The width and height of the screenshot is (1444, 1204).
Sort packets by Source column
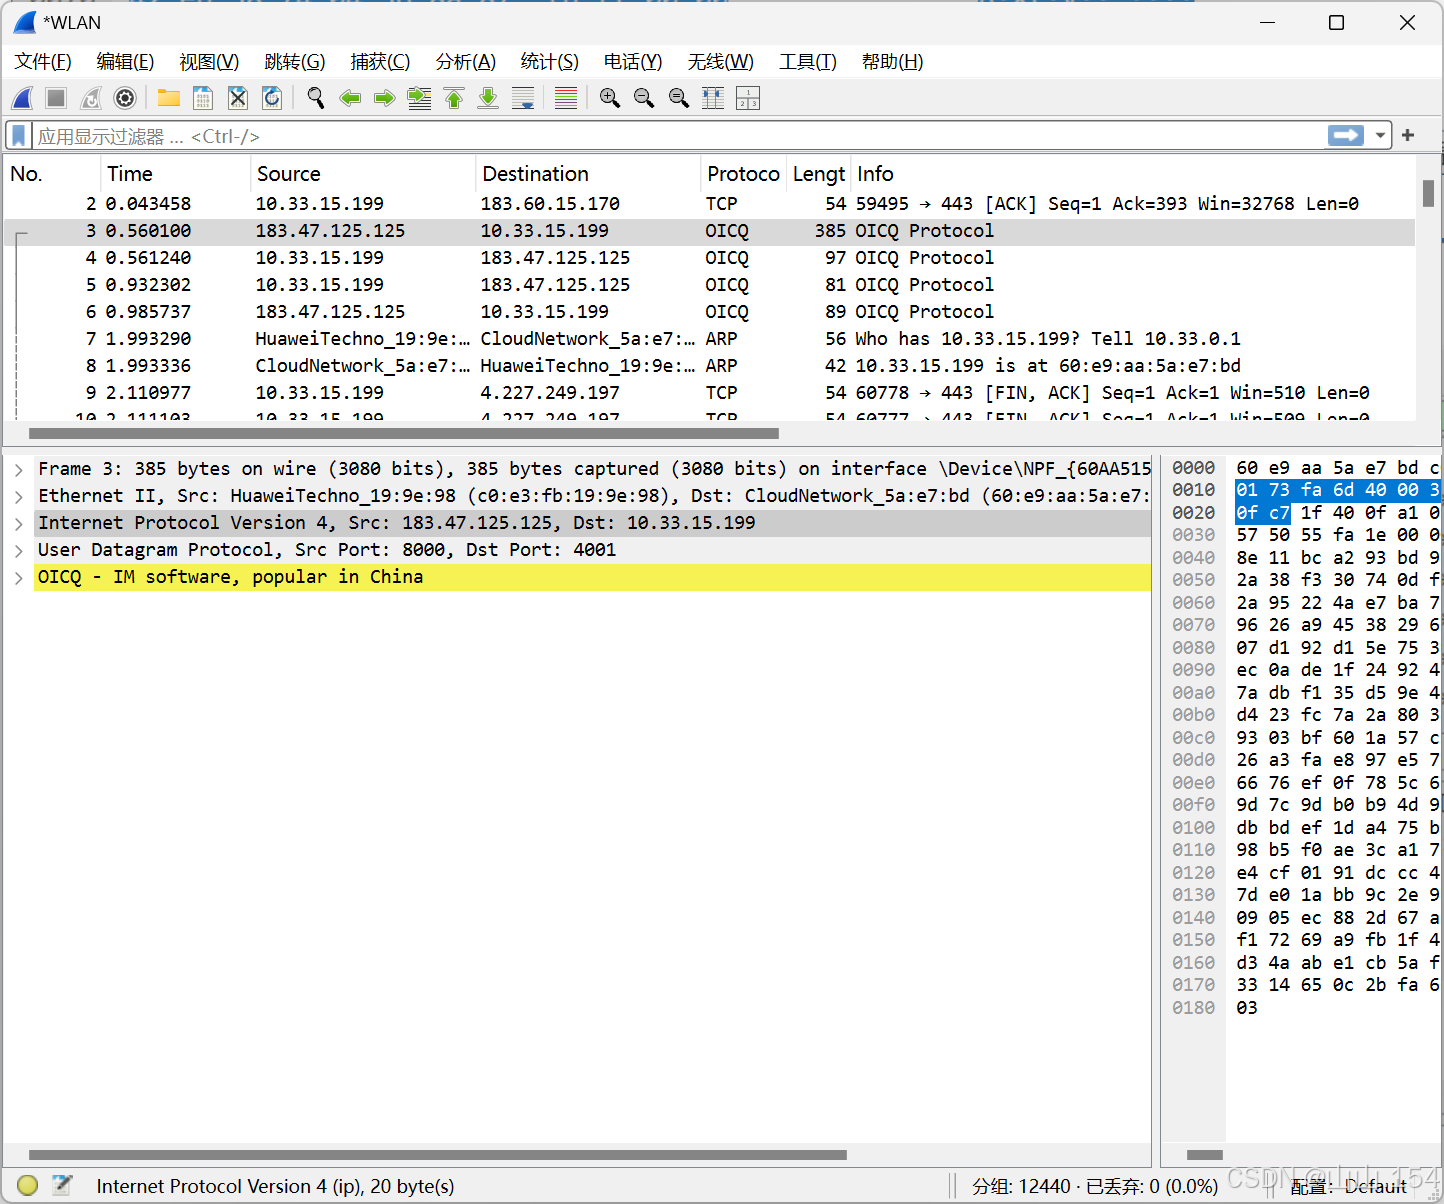coord(363,174)
